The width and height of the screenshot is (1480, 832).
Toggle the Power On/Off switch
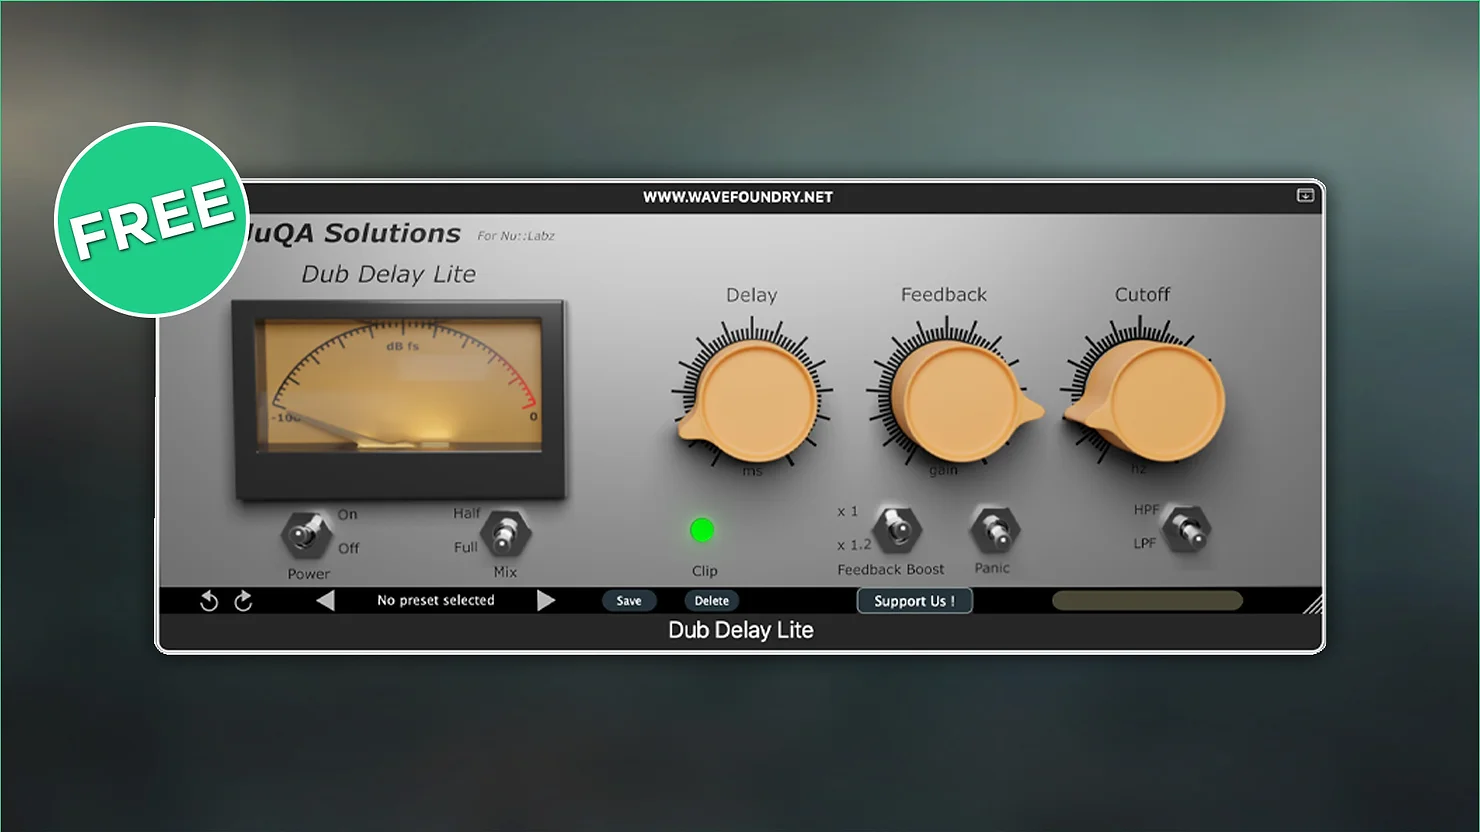(x=305, y=534)
